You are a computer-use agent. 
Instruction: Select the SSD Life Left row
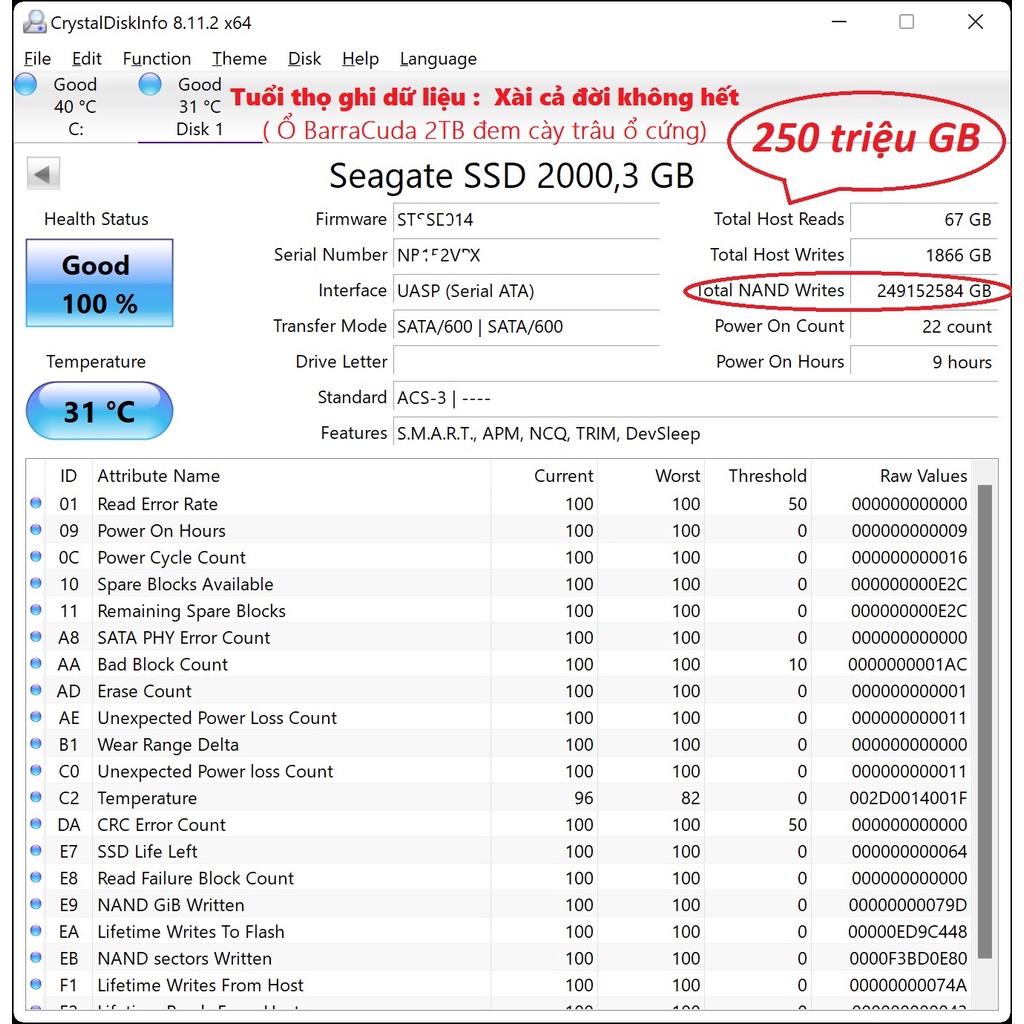point(500,851)
